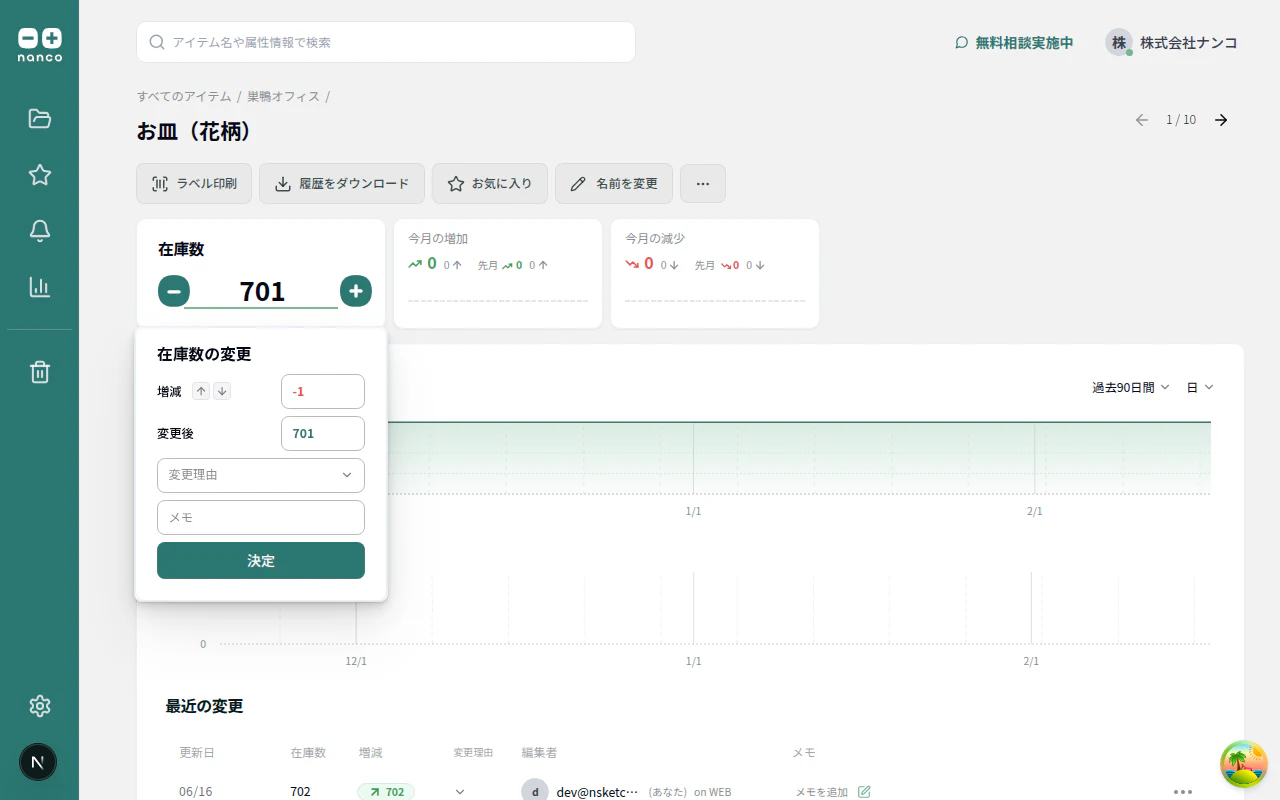
Task: Click the search field
Action: click(x=386, y=42)
